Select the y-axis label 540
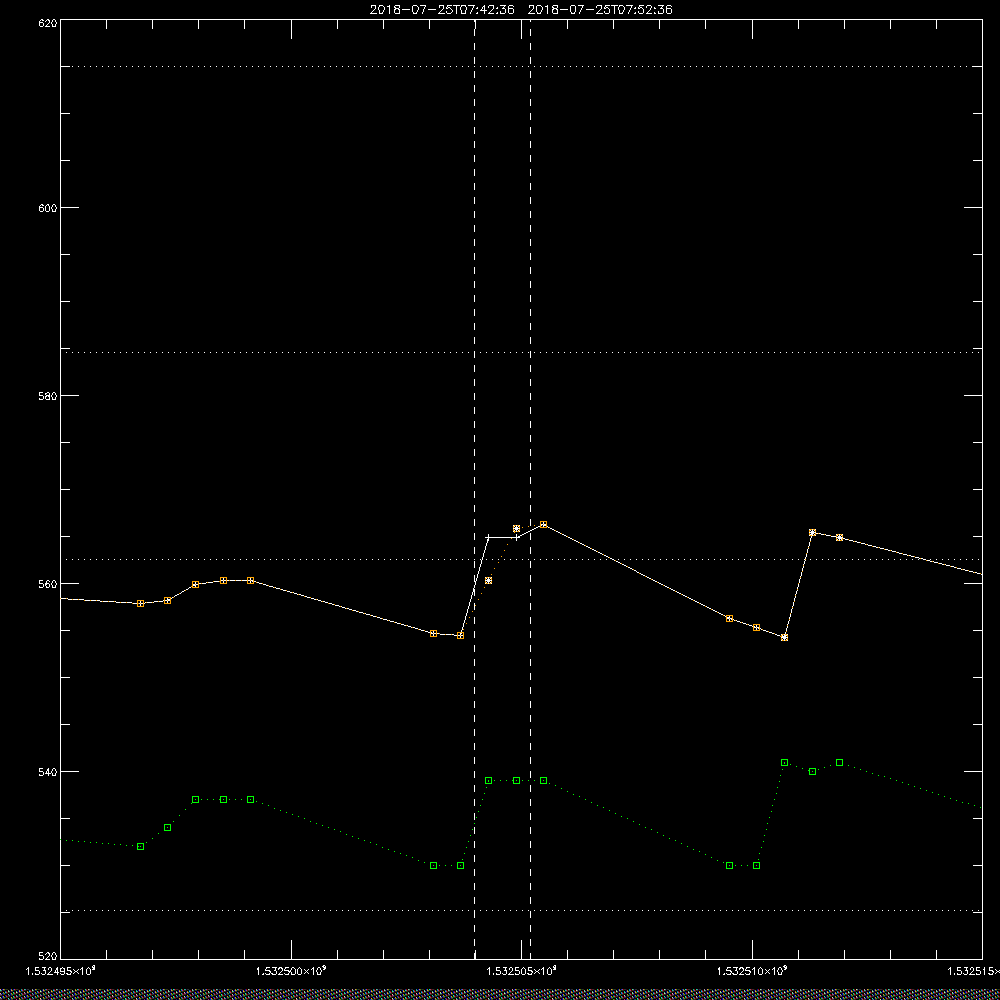The image size is (1000, 1000). (x=48, y=772)
